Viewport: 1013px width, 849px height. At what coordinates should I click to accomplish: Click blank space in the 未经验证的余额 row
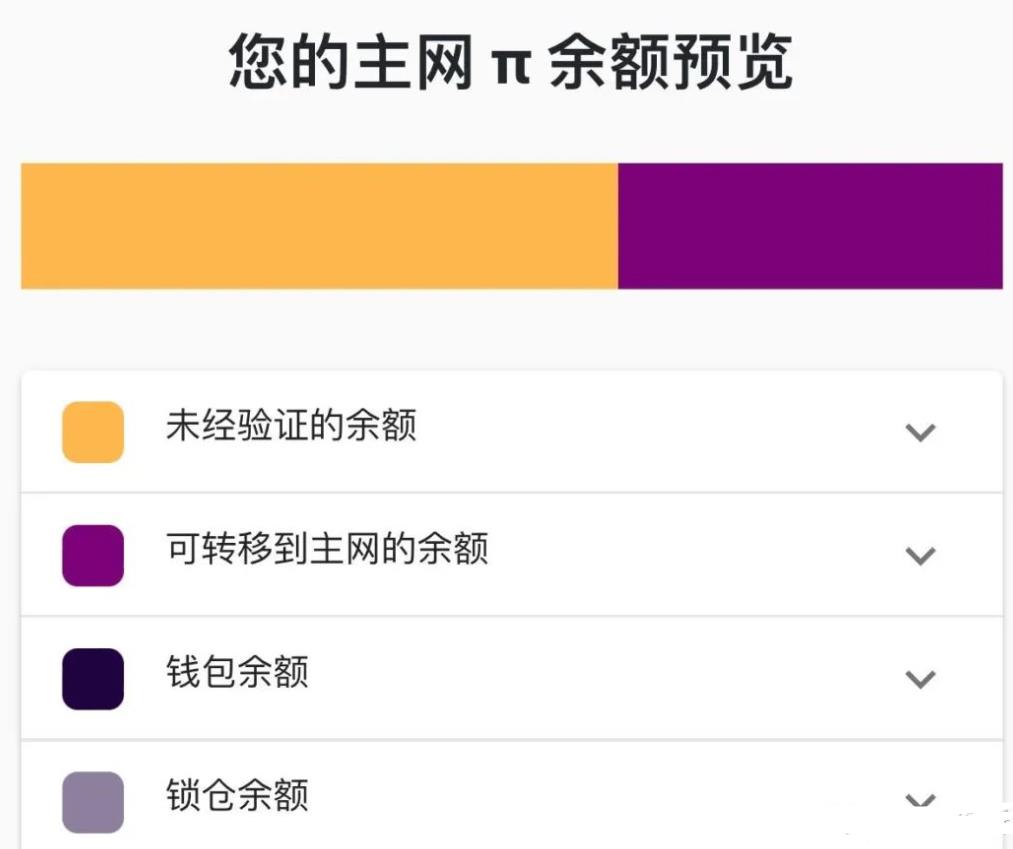pyautogui.click(x=650, y=432)
